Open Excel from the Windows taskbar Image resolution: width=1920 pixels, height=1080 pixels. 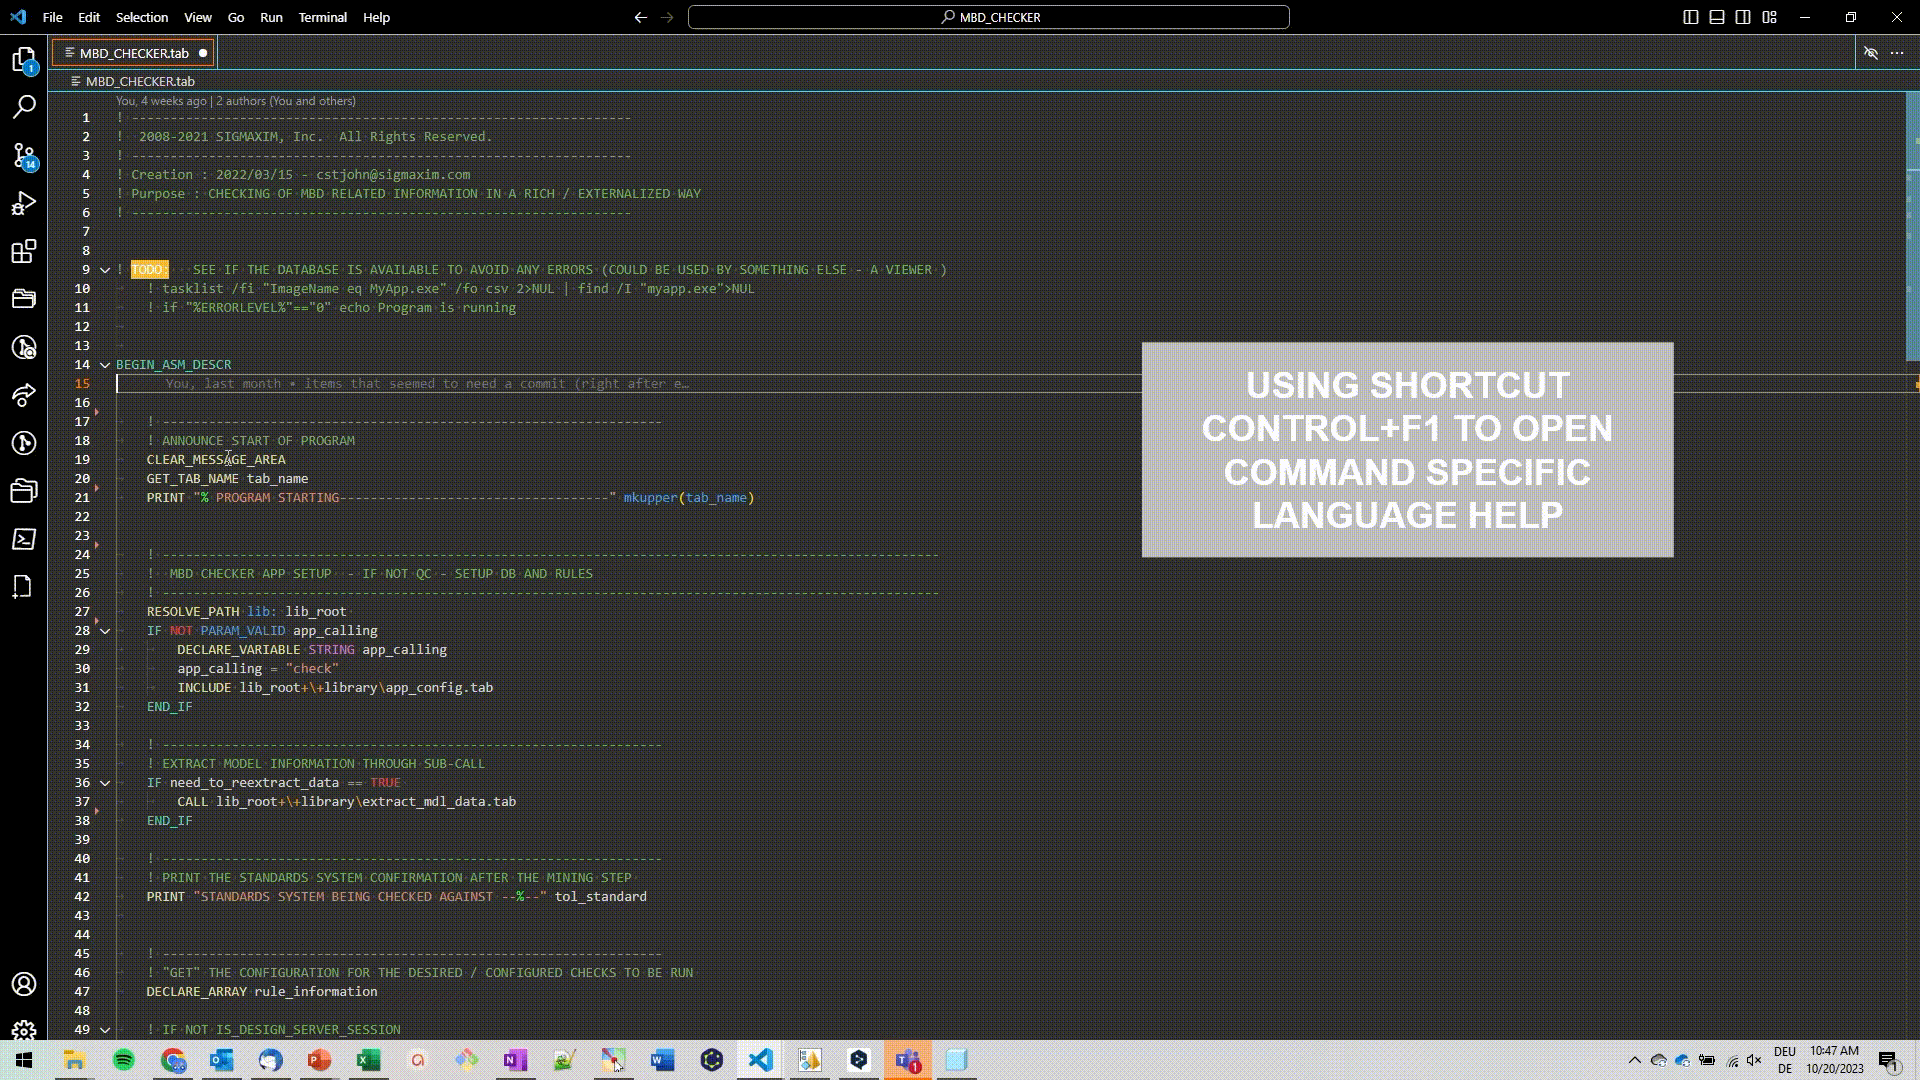[368, 1060]
